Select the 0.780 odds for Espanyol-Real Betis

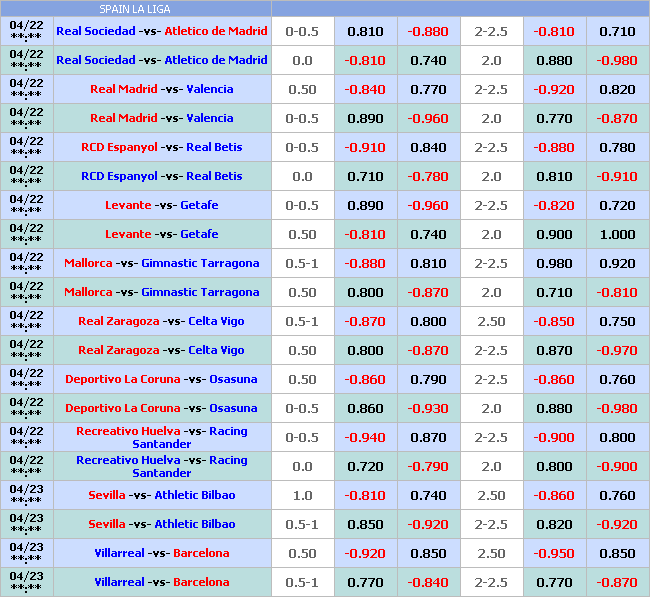(x=617, y=147)
